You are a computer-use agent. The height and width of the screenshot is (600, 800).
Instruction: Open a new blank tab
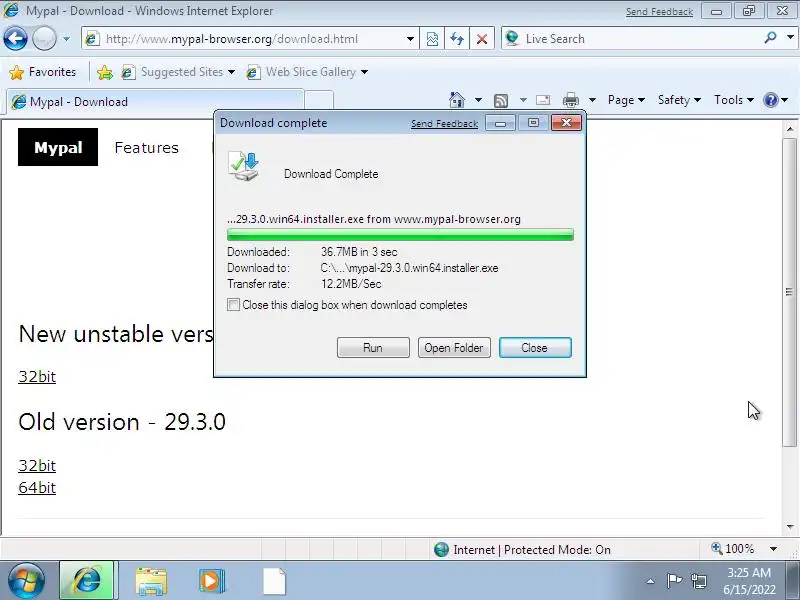(319, 101)
